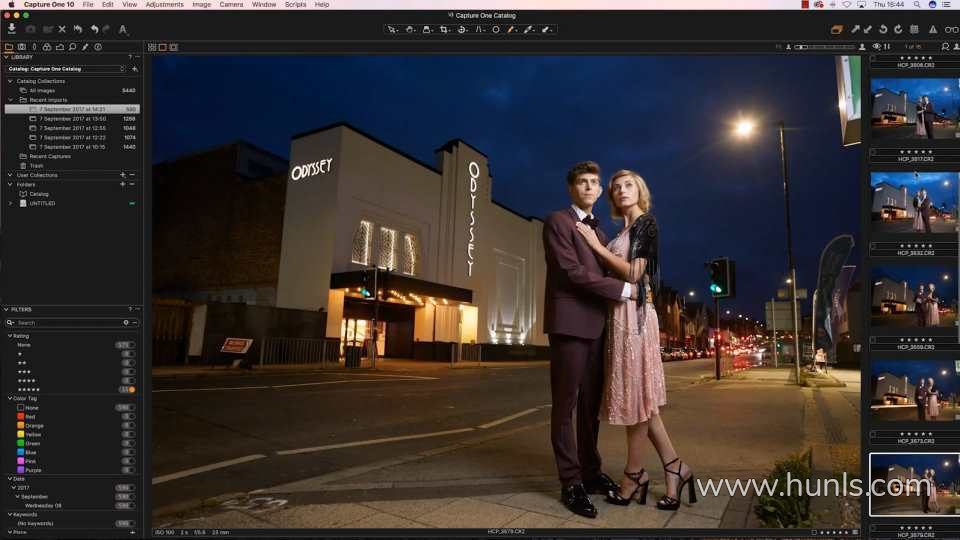Open the Catalog selection dropdown

[66, 69]
